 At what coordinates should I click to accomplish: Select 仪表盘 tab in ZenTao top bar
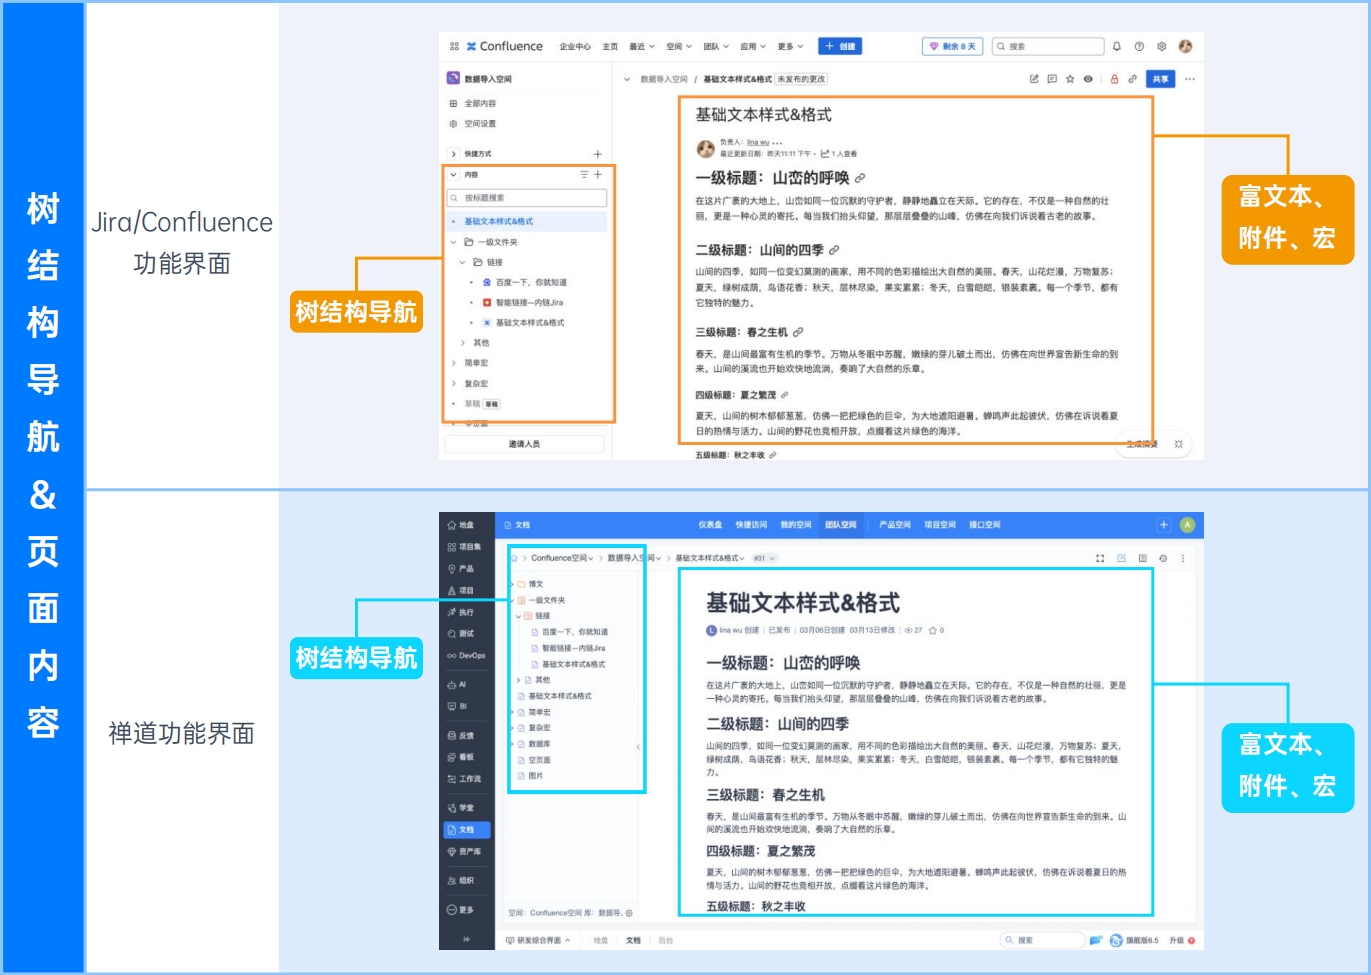click(710, 525)
